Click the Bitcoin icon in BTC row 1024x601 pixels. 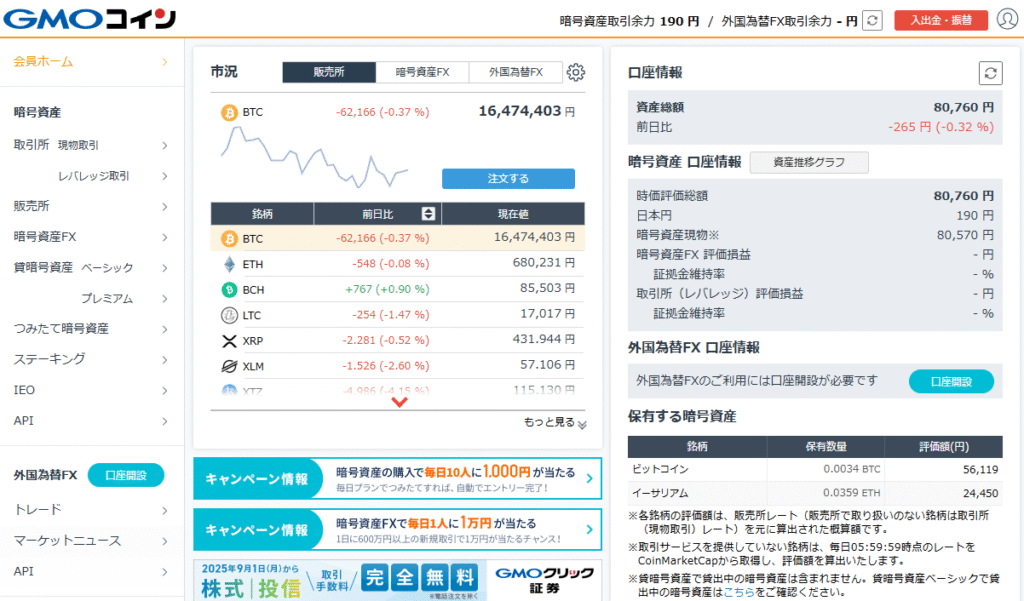pos(228,238)
